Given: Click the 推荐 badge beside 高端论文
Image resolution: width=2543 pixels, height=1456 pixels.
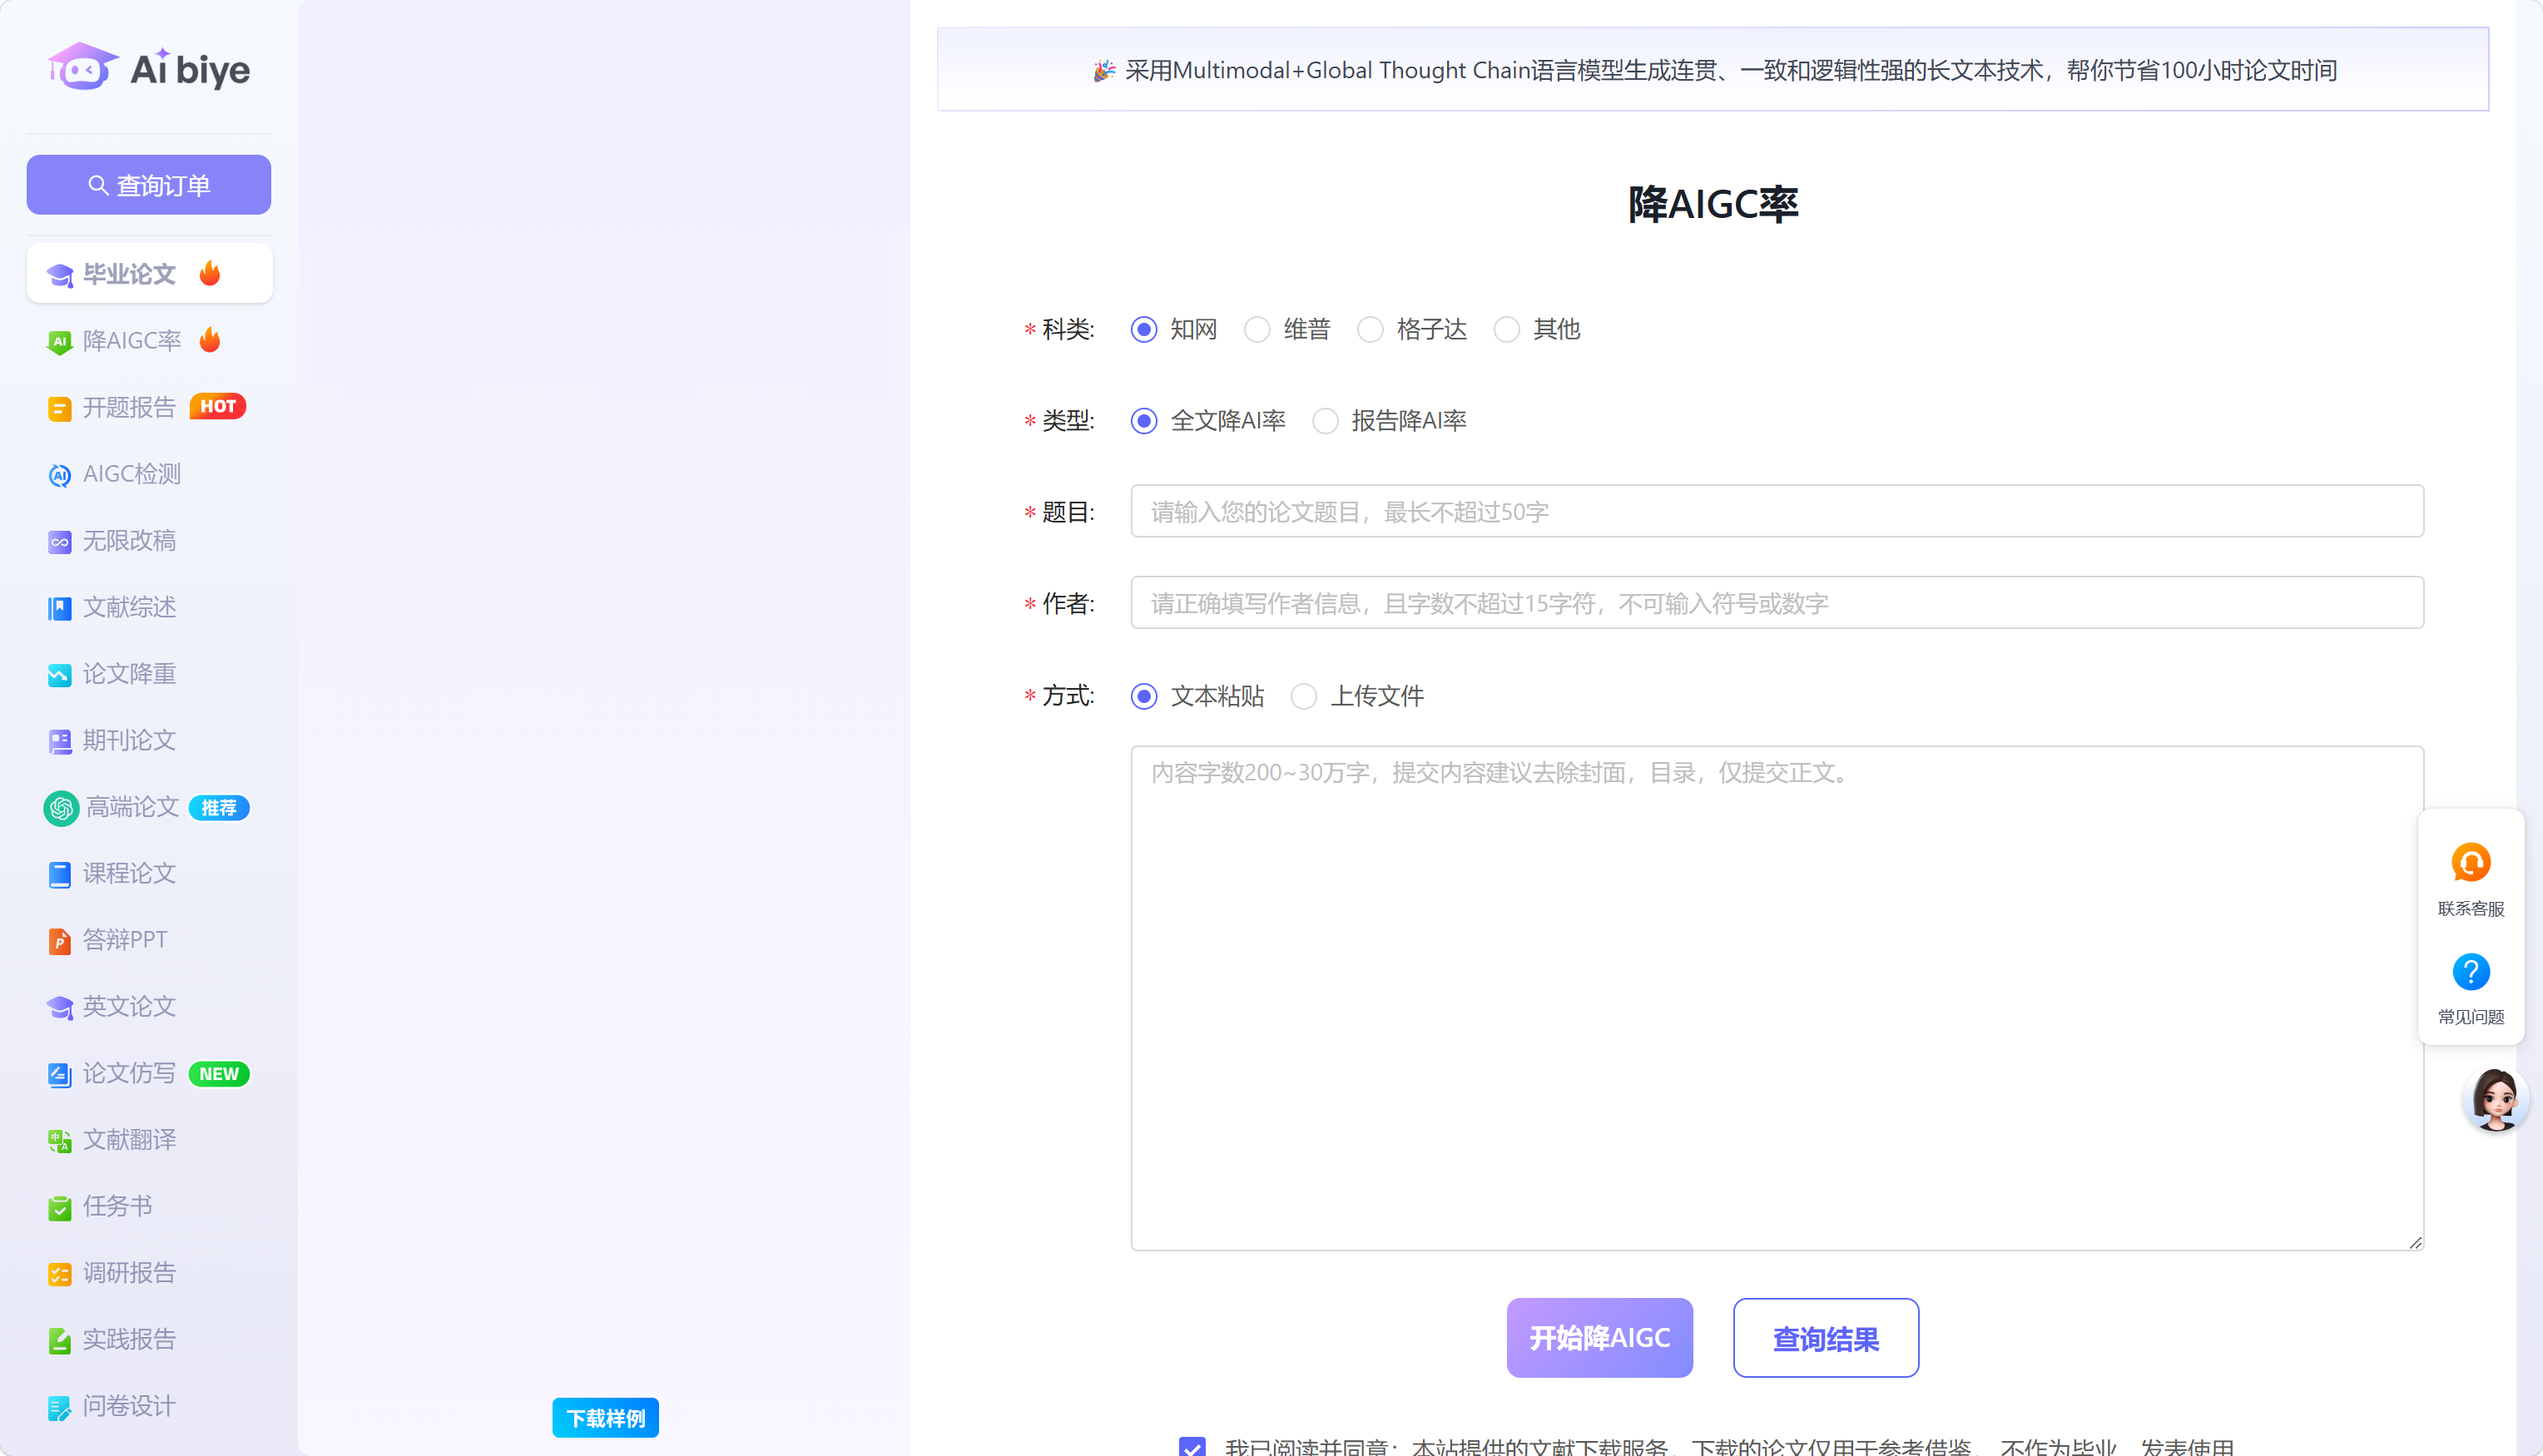Looking at the screenshot, I should [x=219, y=808].
